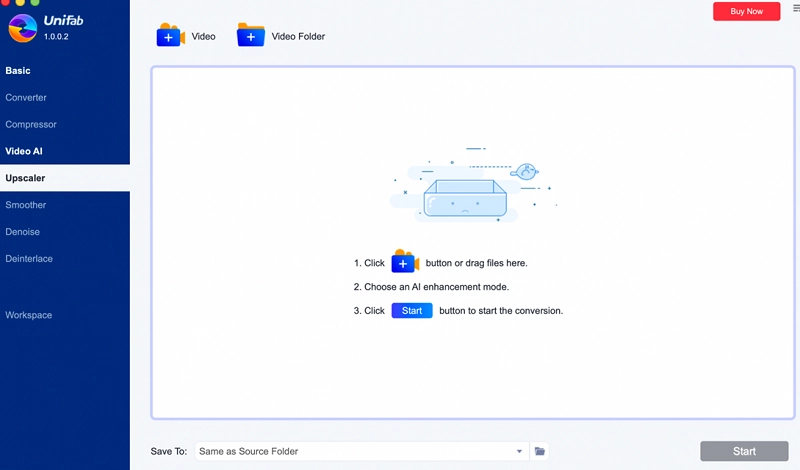Open the Workspace section
Screen dimensions: 800x470
pyautogui.click(x=29, y=315)
